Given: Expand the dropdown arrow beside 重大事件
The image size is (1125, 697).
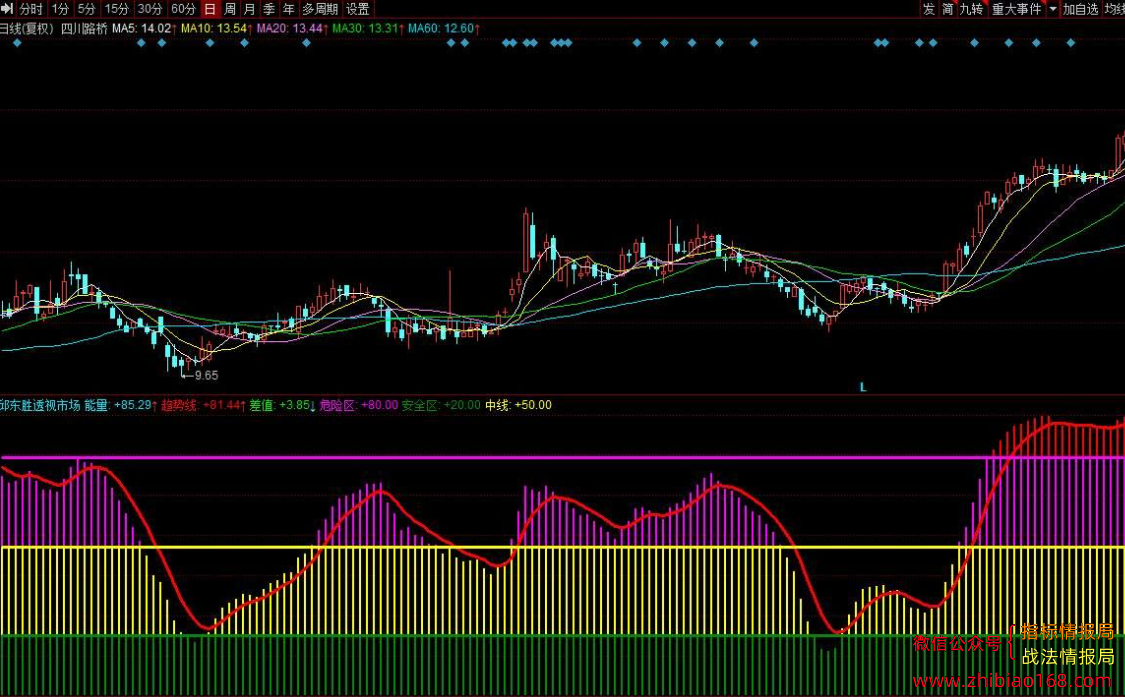Looking at the screenshot, I should coord(1053,9).
